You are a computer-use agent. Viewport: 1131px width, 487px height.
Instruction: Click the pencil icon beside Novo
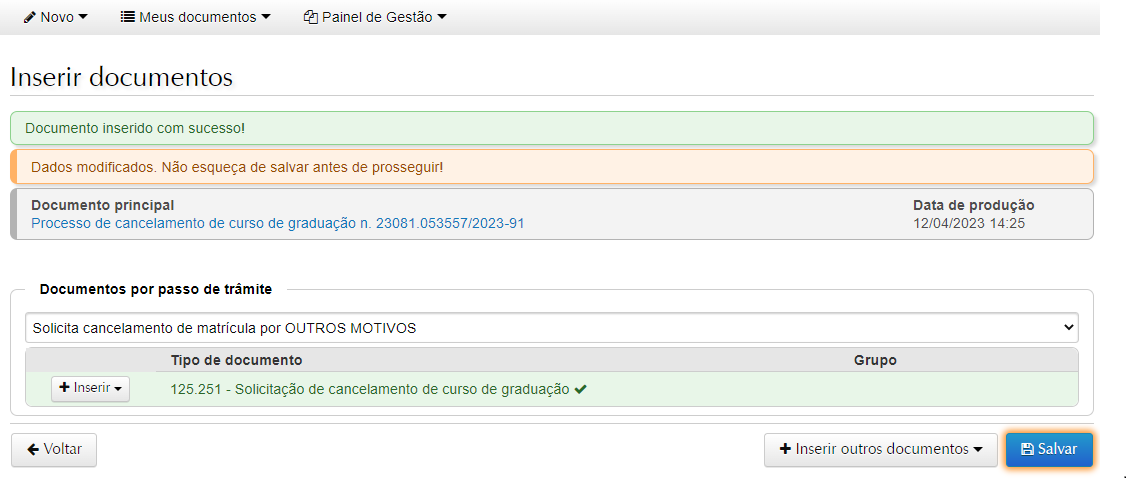coord(30,17)
